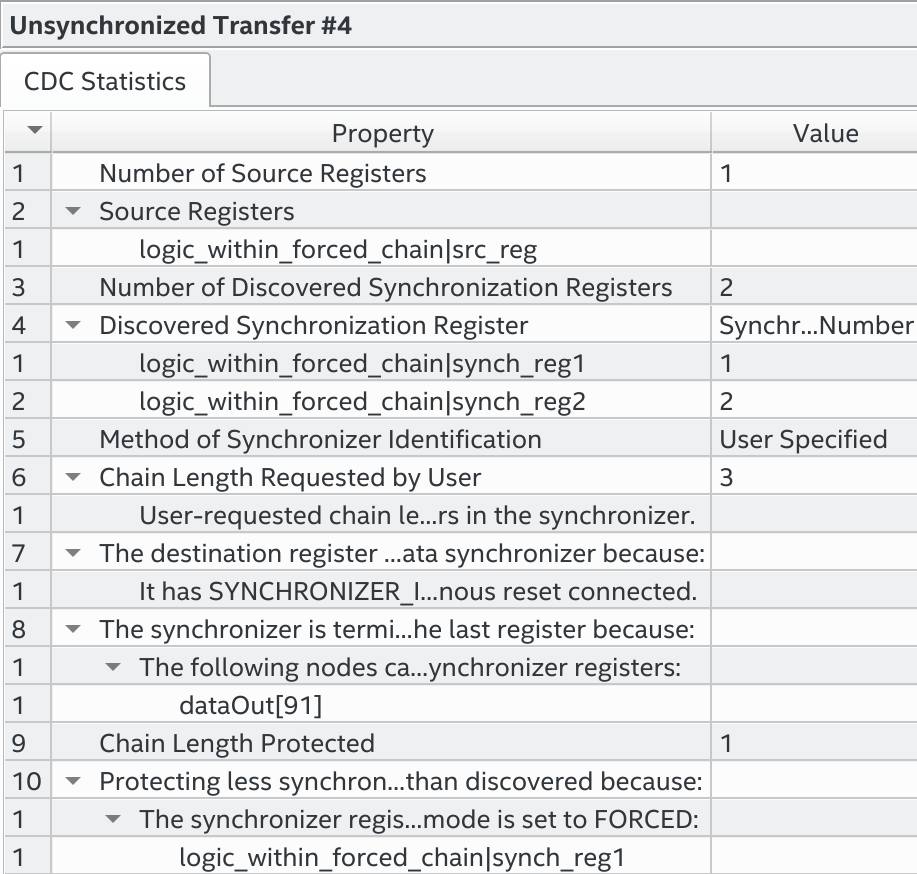Select the synch_reg2 discovered register row
This screenshot has height=874, width=917.
click(362, 402)
